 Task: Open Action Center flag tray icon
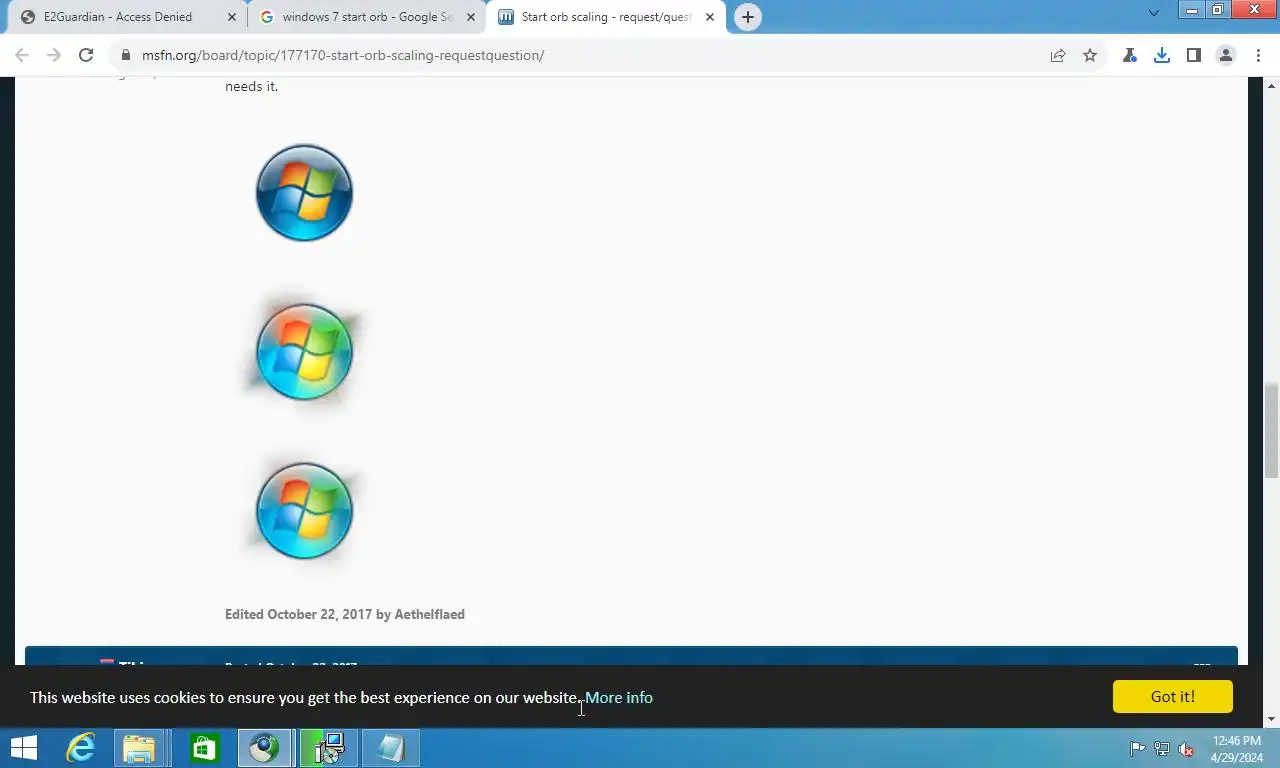pyautogui.click(x=1138, y=749)
